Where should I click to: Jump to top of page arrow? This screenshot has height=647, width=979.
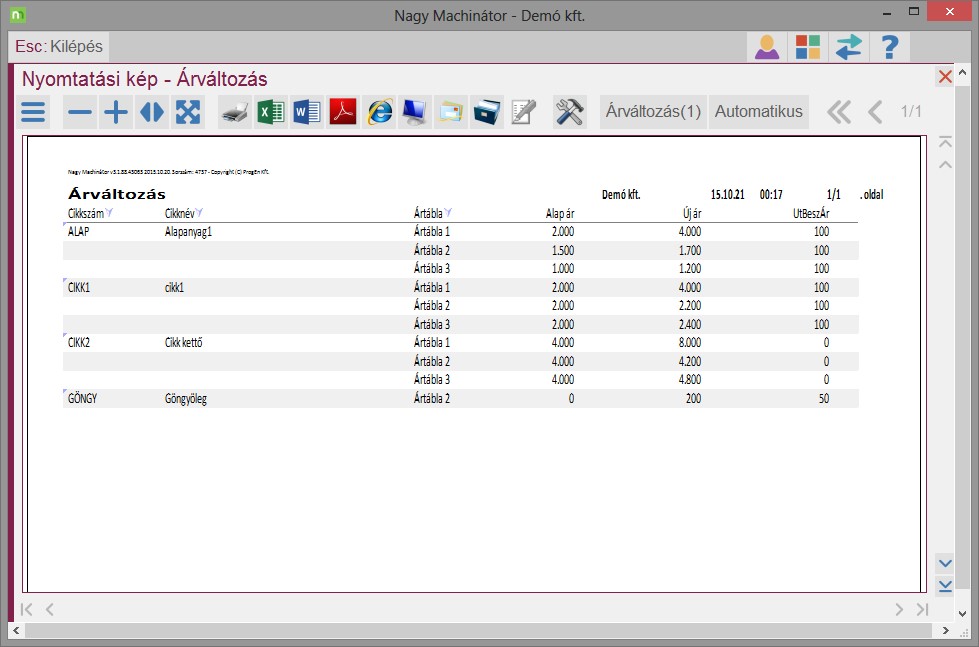pos(945,143)
